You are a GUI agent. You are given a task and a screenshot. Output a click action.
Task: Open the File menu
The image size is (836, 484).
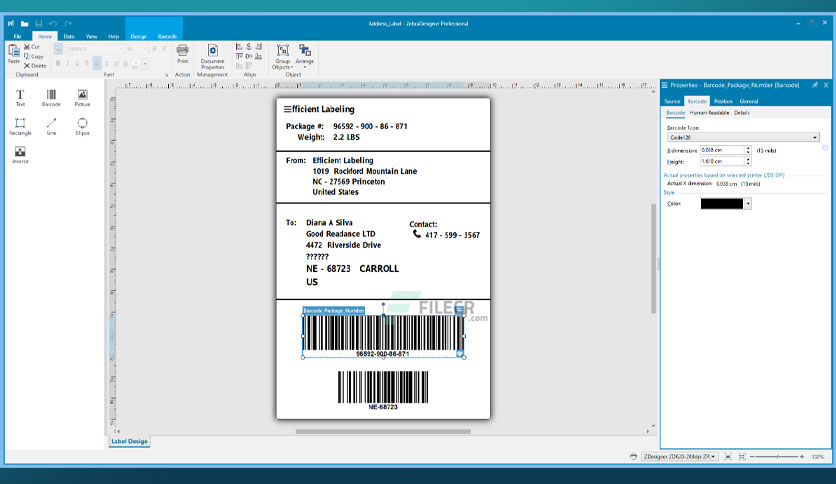tap(18, 36)
